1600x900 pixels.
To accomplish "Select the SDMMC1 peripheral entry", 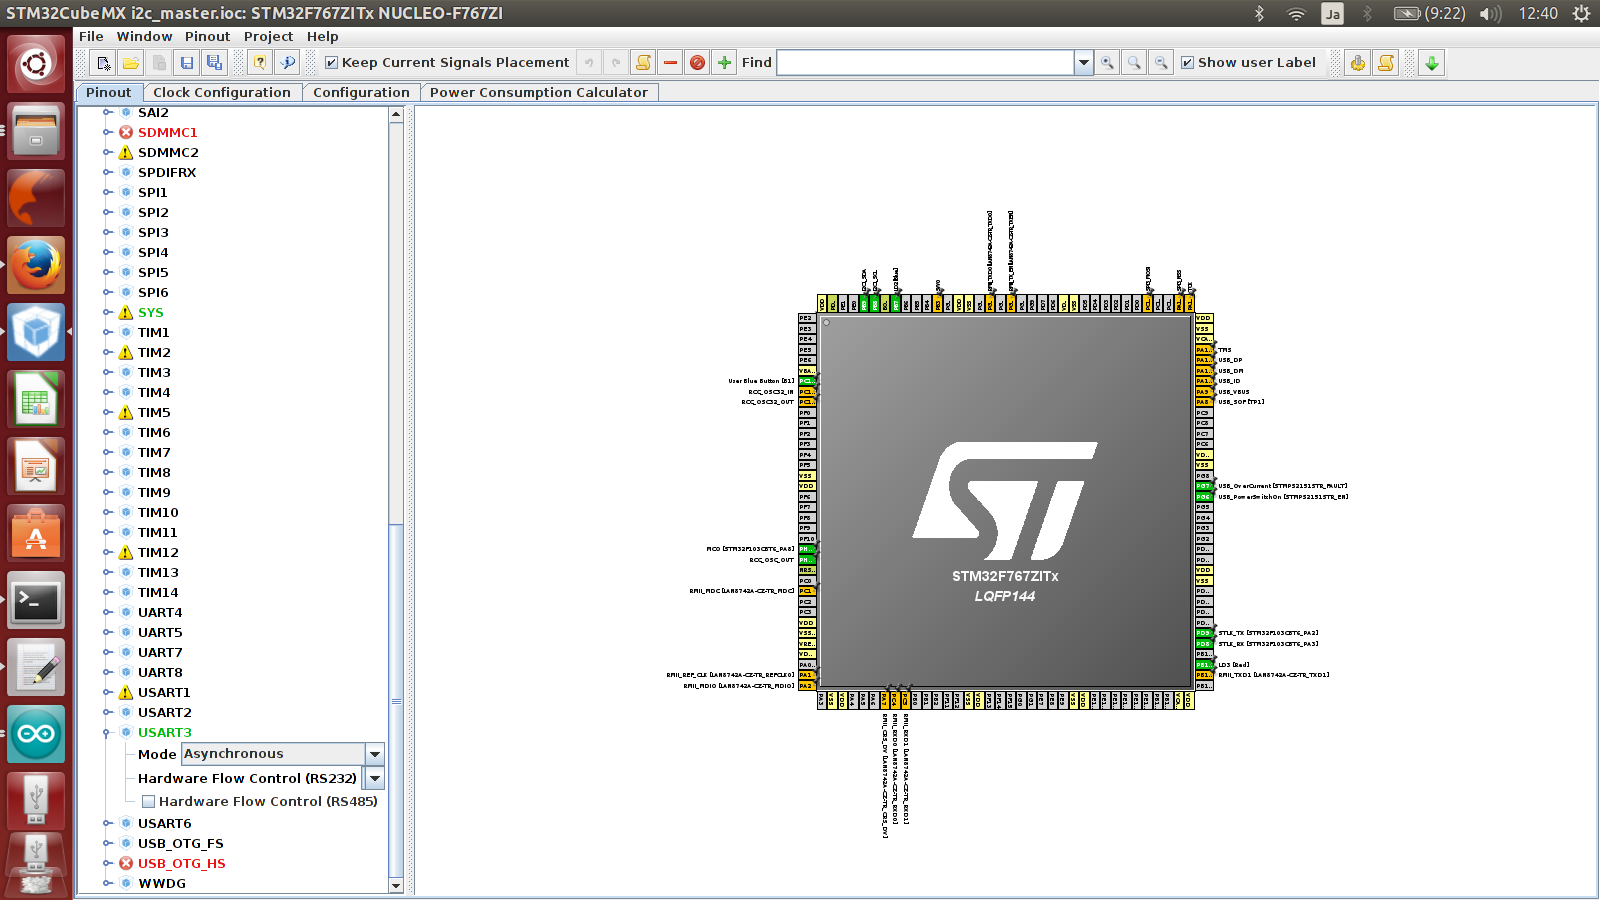I will (167, 132).
